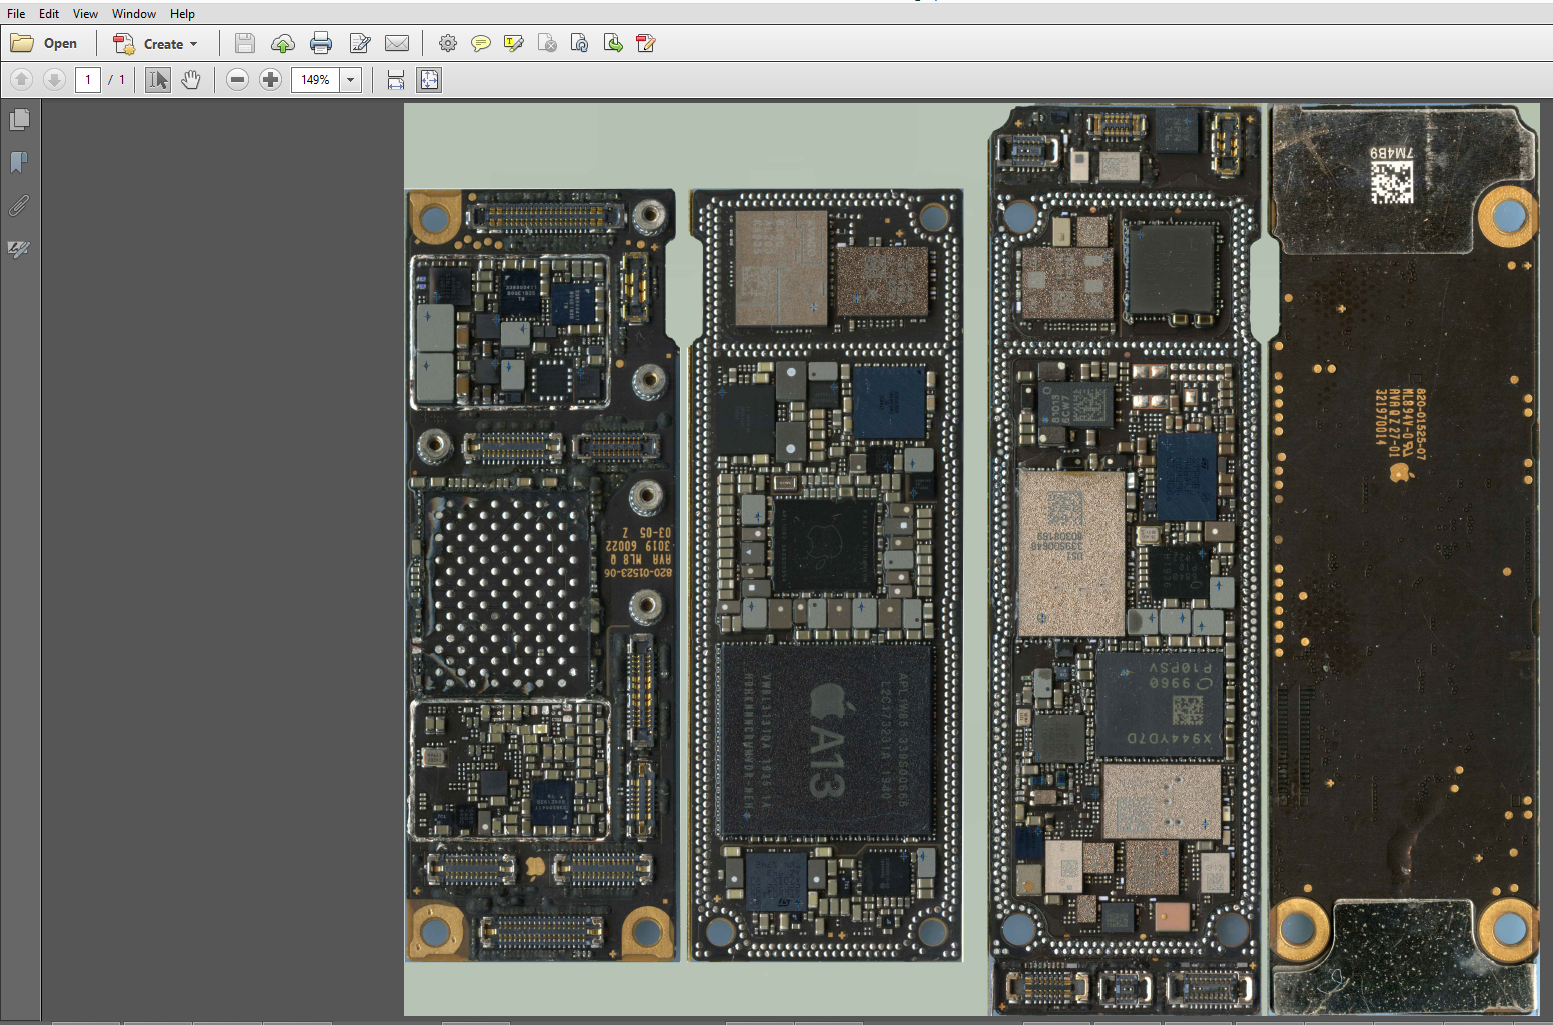The width and height of the screenshot is (1553, 1025).
Task: Add a sticky note comment
Action: (481, 44)
